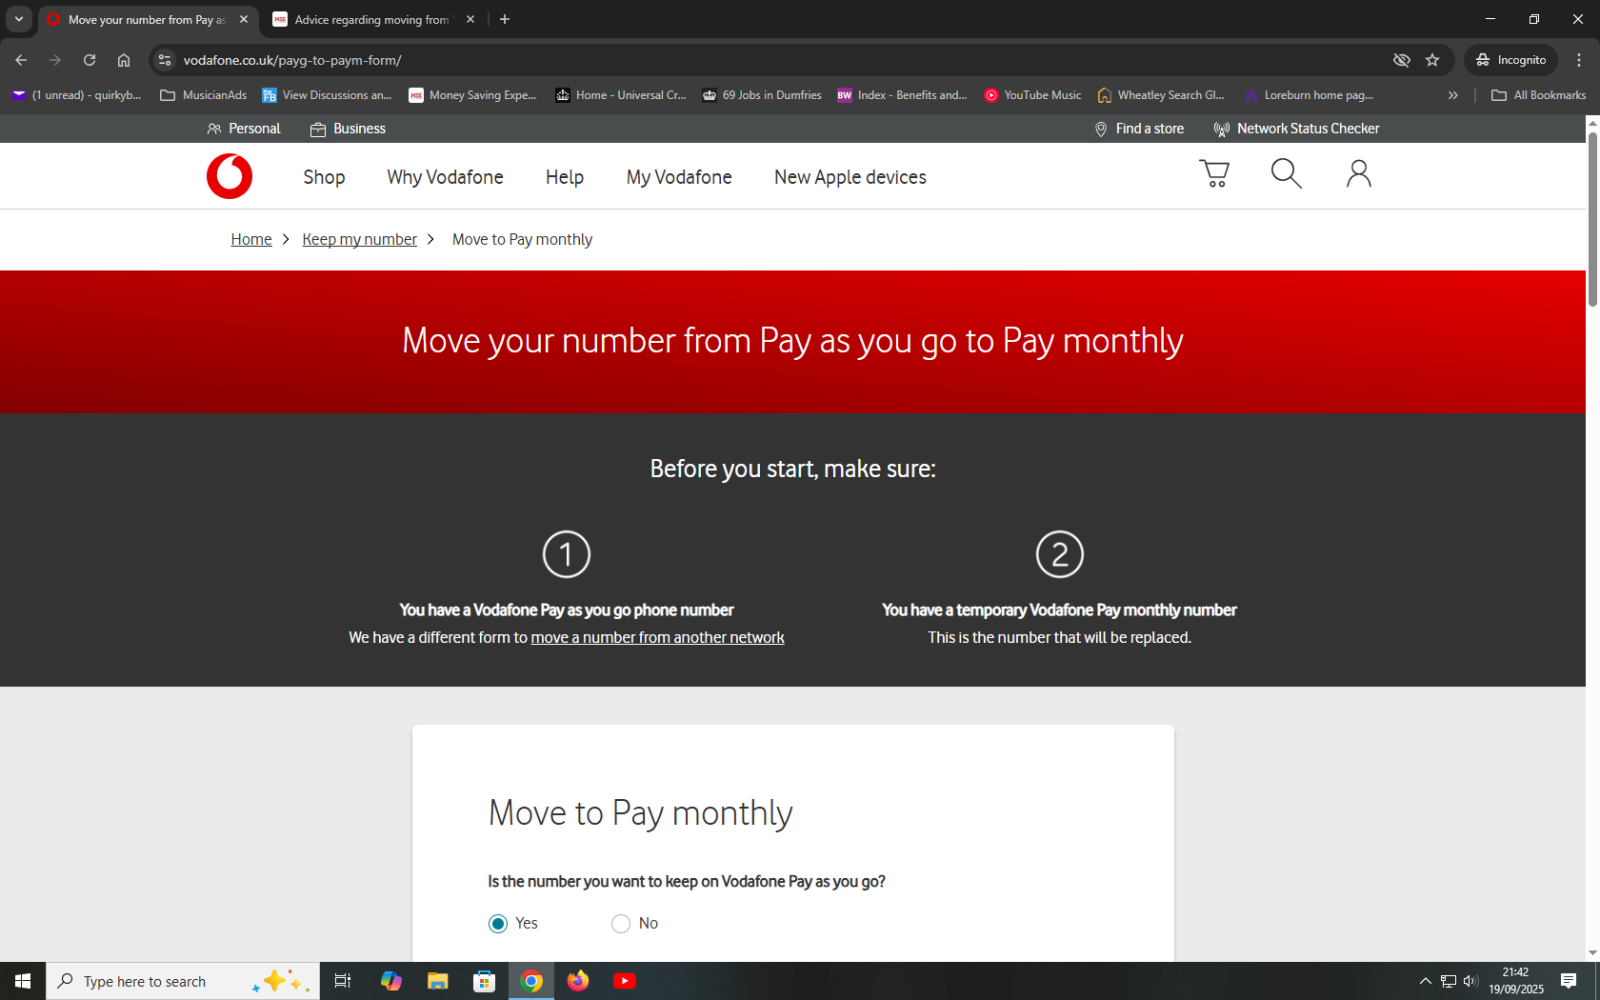The image size is (1600, 1000).
Task: Open Money Saving Expert bookmark
Action: tap(473, 95)
